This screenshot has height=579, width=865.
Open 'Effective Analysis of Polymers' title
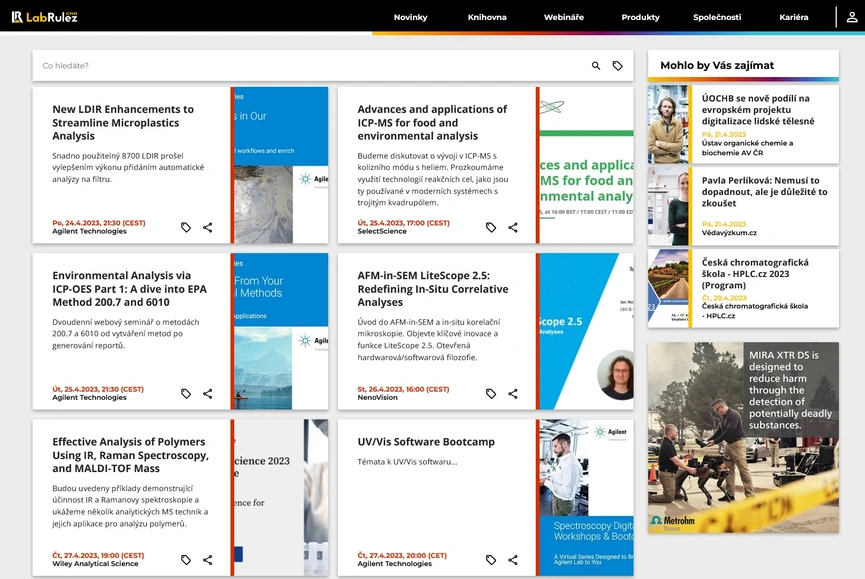click(x=130, y=455)
